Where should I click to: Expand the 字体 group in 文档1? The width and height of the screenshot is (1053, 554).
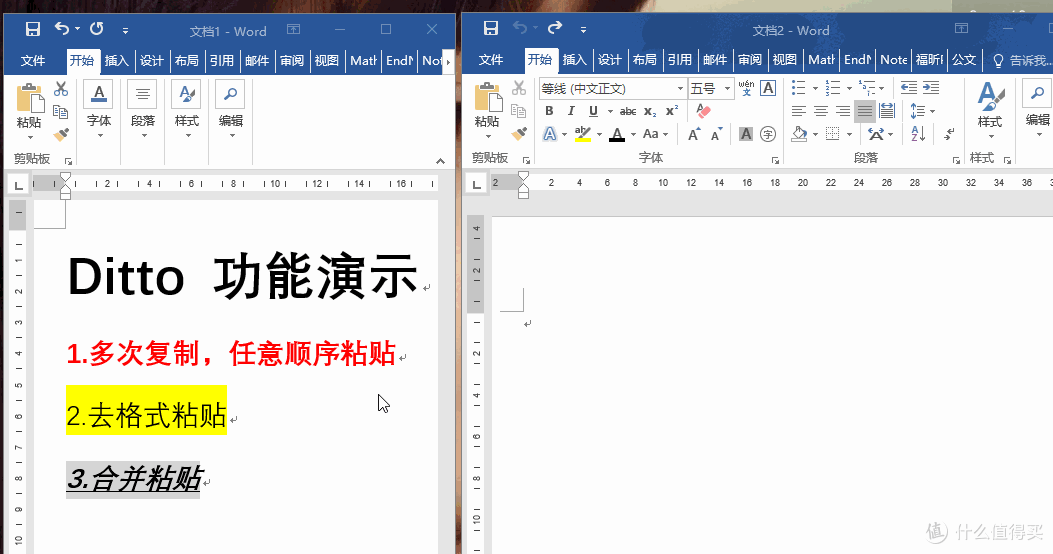[99, 111]
